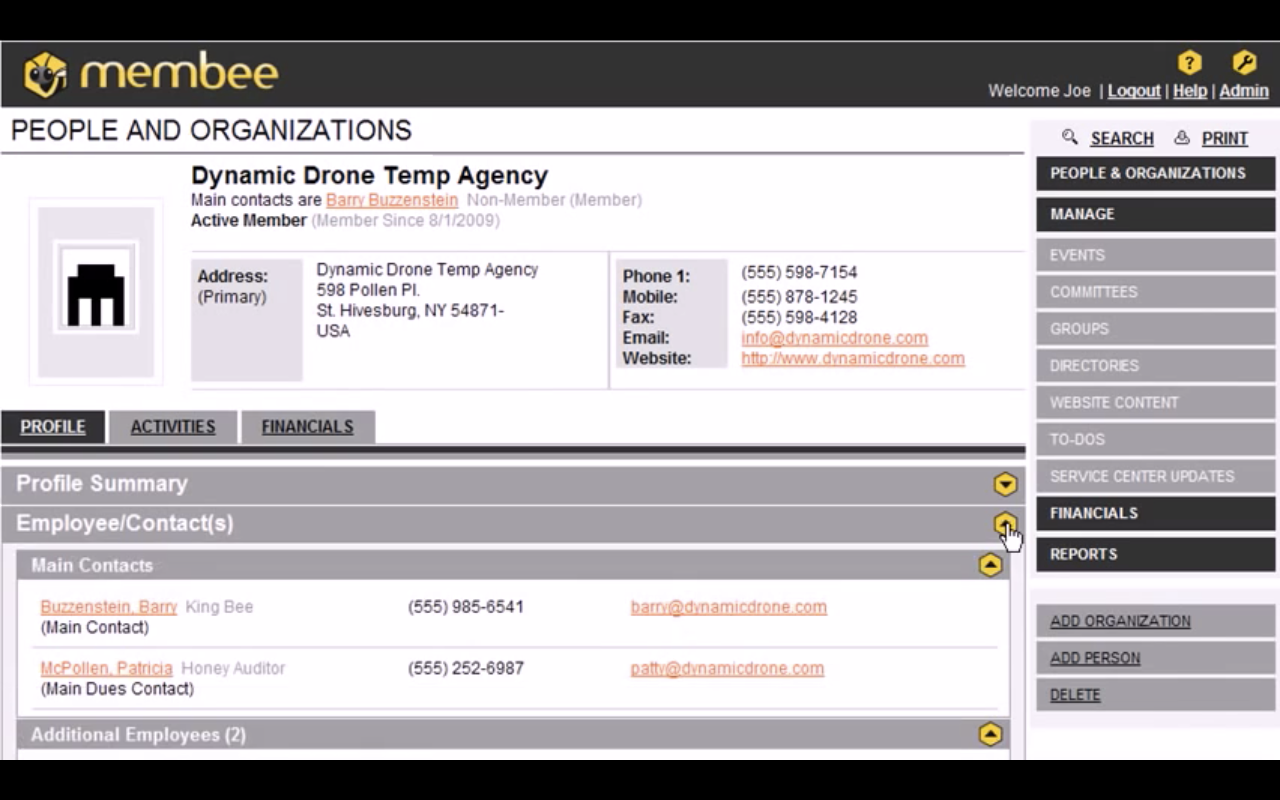Click the ADD ORGANIZATION button
1280x800 pixels.
1156,621
